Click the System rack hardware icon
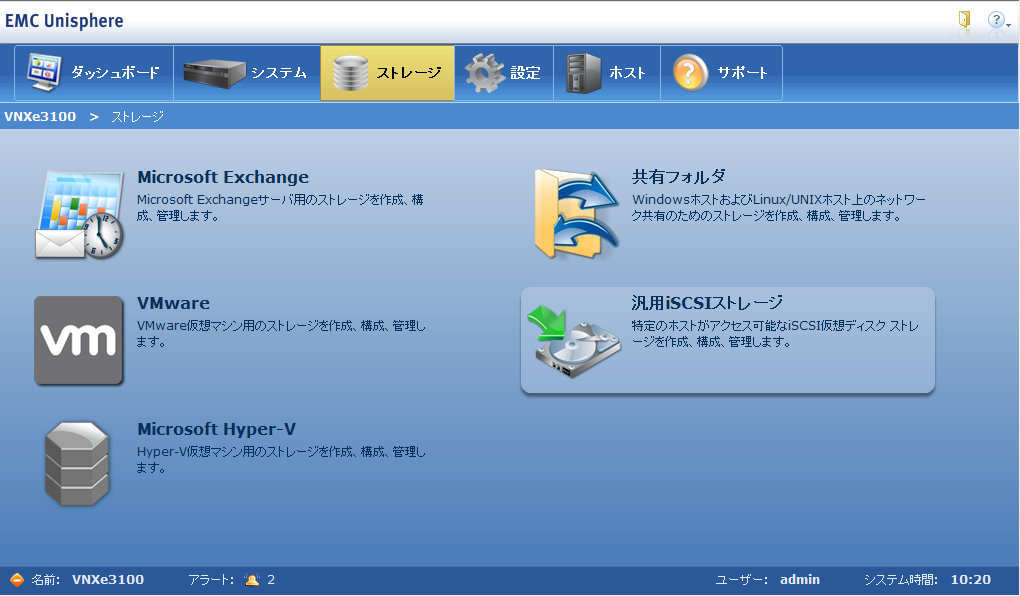 point(214,74)
